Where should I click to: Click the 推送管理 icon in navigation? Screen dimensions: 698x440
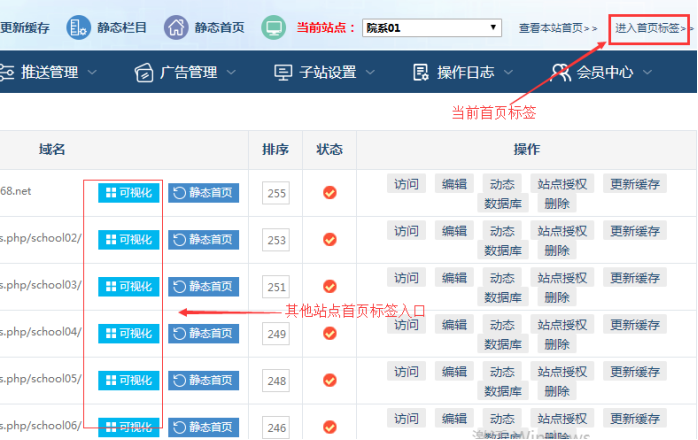(6, 72)
